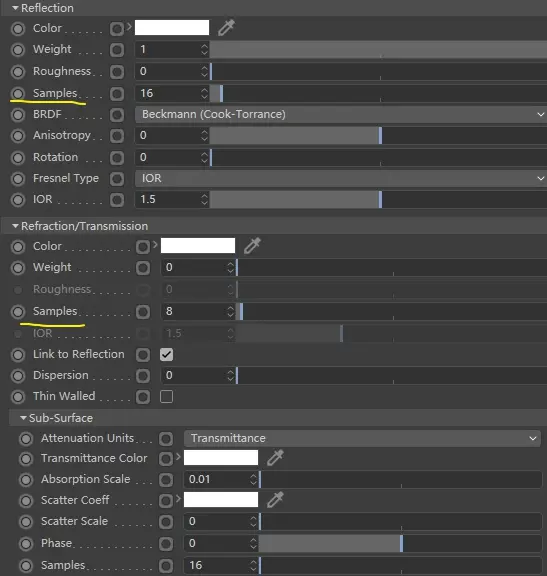Click the white Reflection Color swatch
The width and height of the screenshot is (547, 576).
click(172, 28)
